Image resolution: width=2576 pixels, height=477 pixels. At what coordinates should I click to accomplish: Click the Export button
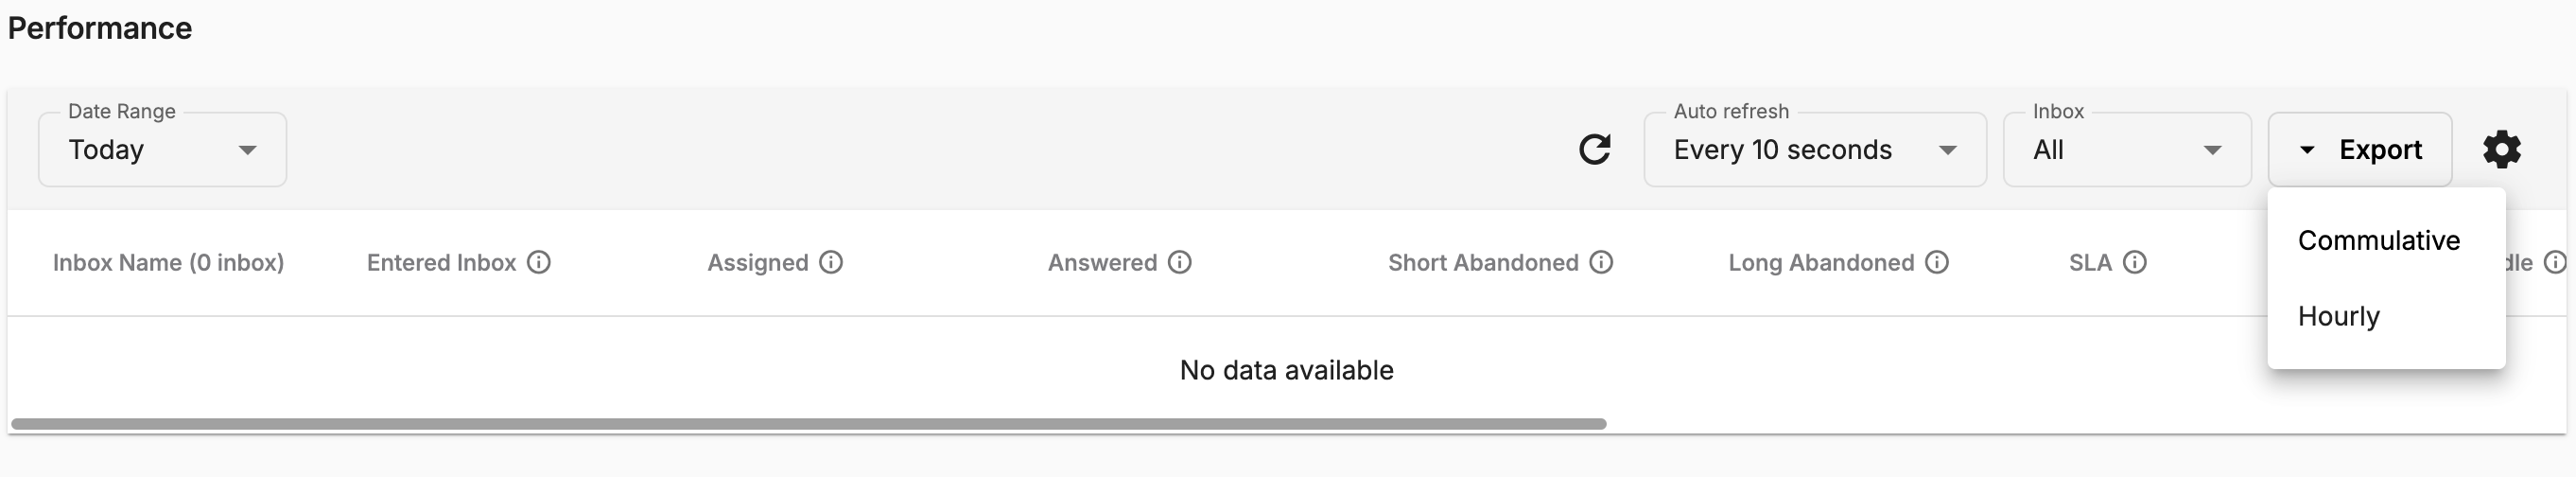click(x=2359, y=150)
